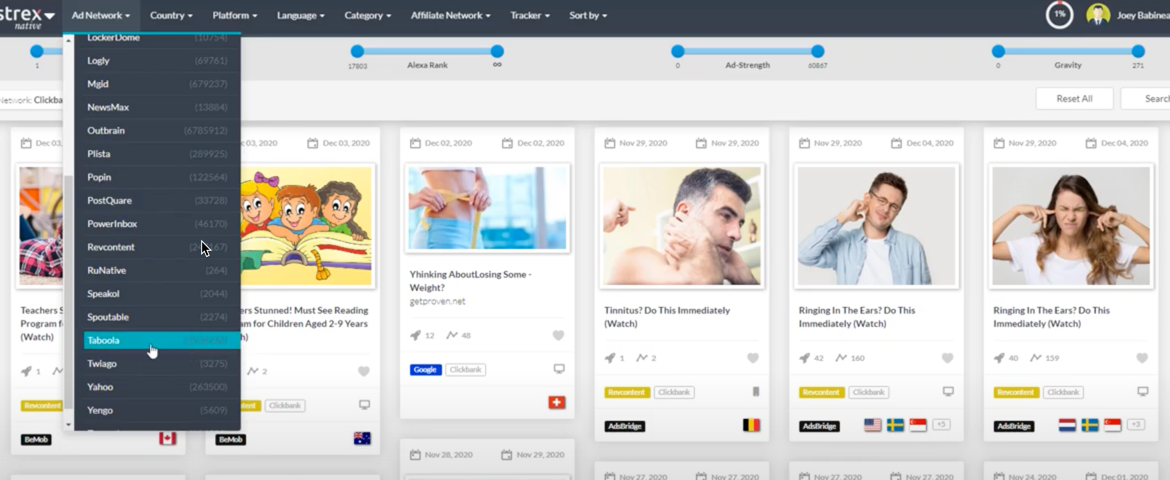The width and height of the screenshot is (1170, 480).
Task: Click Ad-Strength slider left handle
Action: 678,52
